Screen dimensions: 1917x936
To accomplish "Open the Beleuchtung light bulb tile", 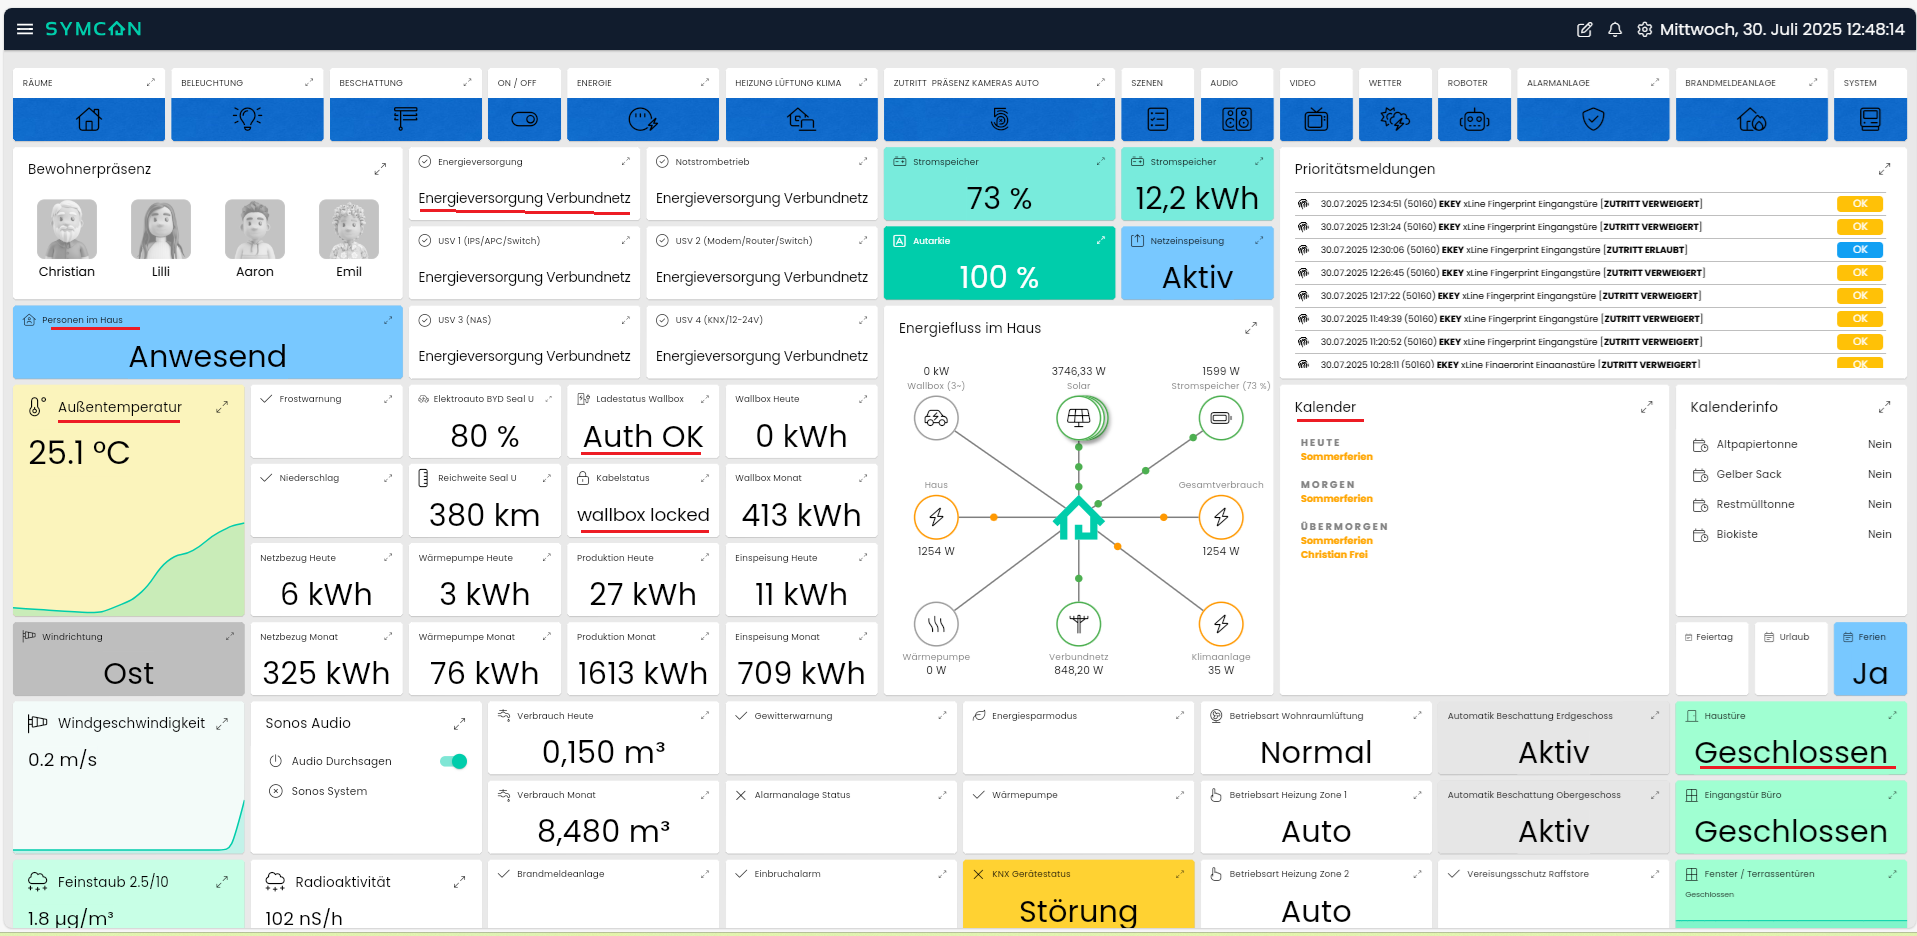I will 247,119.
